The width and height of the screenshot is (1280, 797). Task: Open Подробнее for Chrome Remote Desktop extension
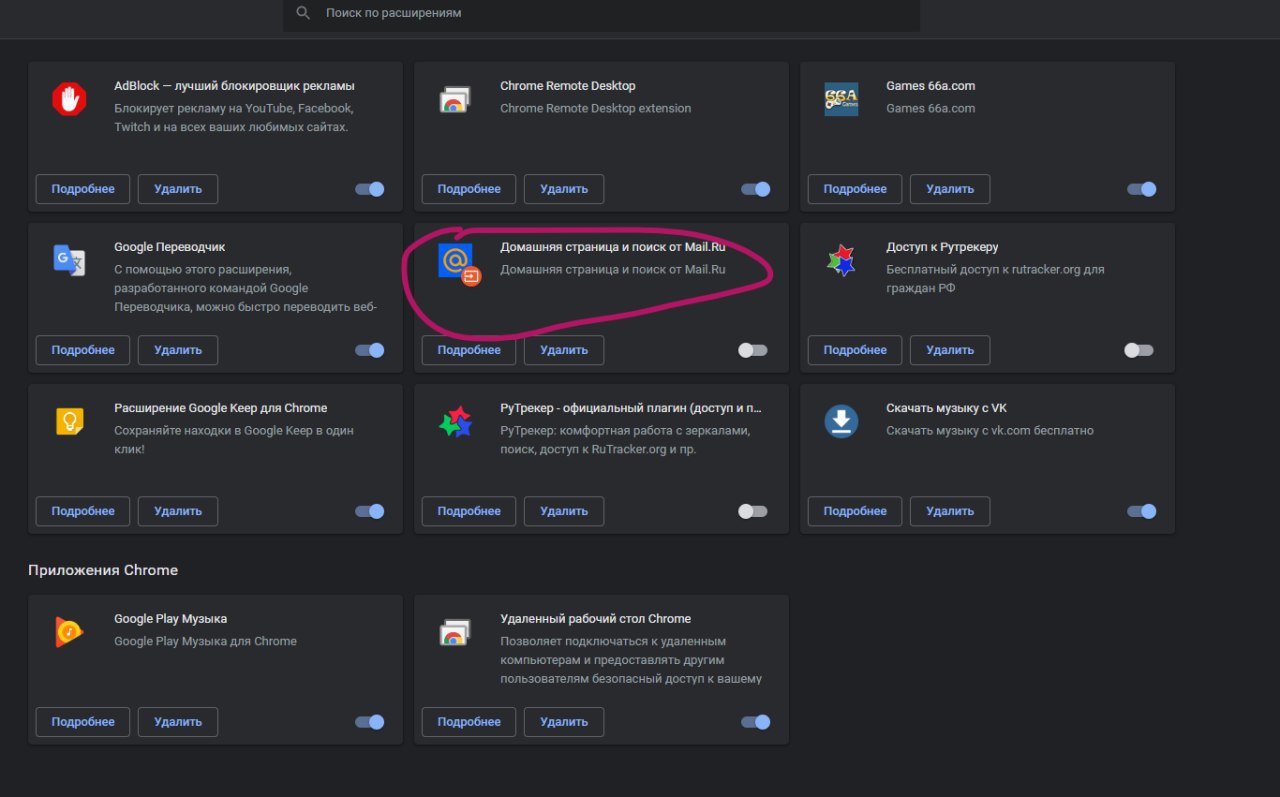coord(469,189)
